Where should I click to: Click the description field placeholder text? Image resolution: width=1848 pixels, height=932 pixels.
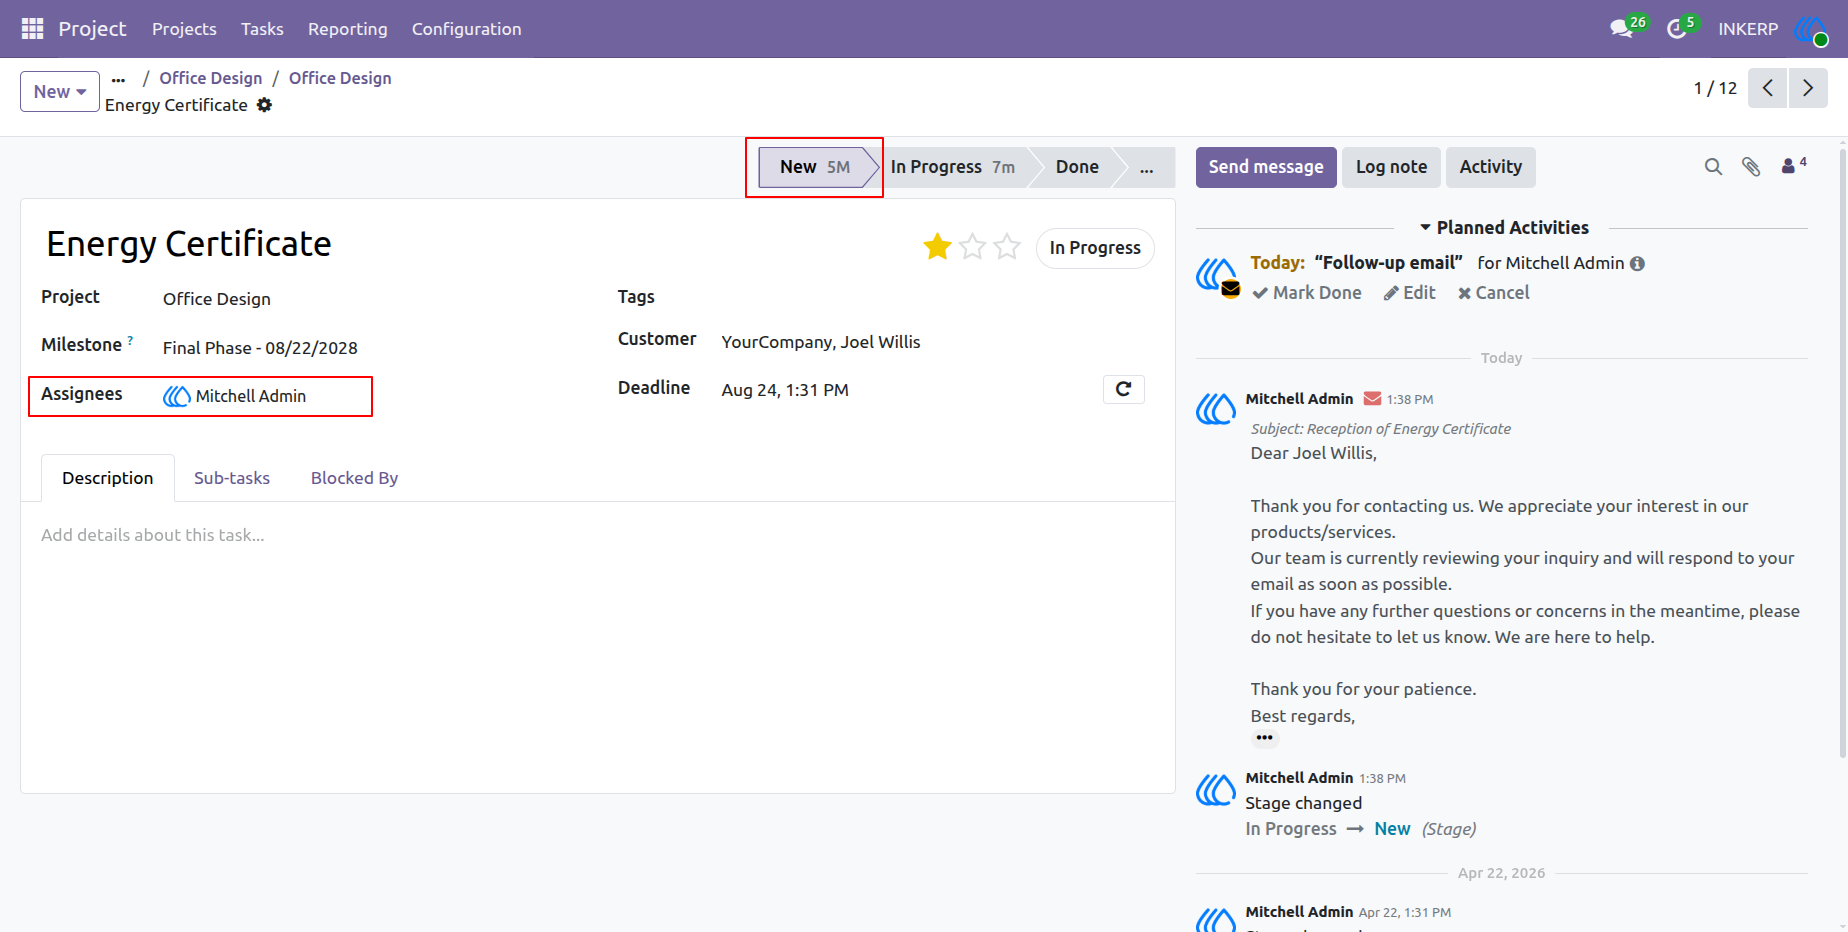pyautogui.click(x=153, y=535)
